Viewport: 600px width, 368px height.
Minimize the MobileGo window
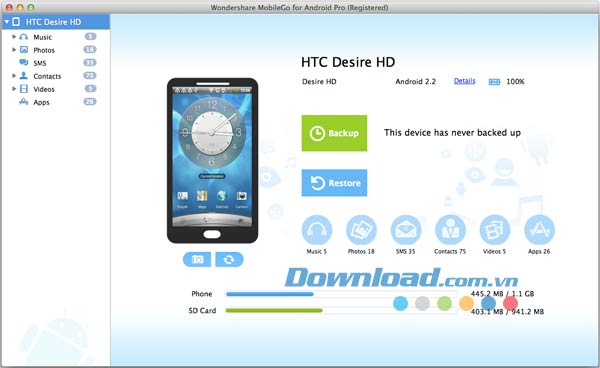(20, 7)
